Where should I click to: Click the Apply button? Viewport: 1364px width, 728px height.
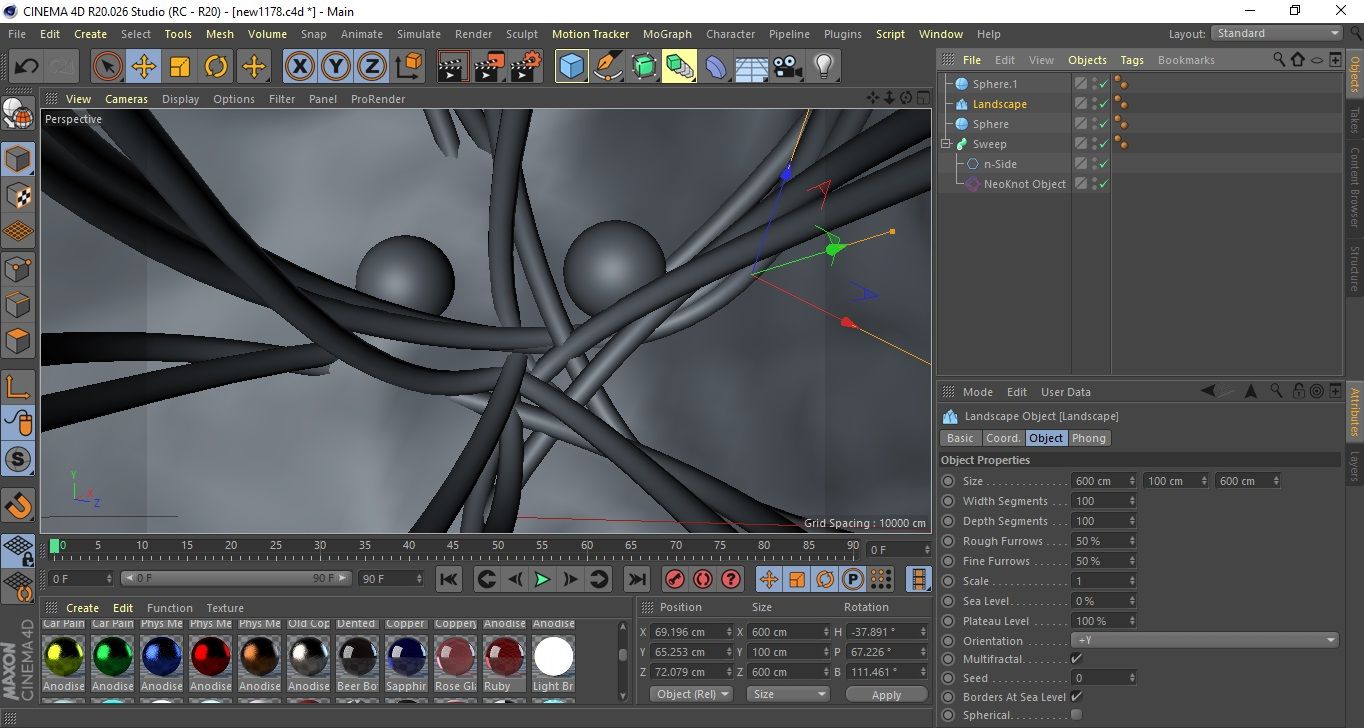click(886, 694)
